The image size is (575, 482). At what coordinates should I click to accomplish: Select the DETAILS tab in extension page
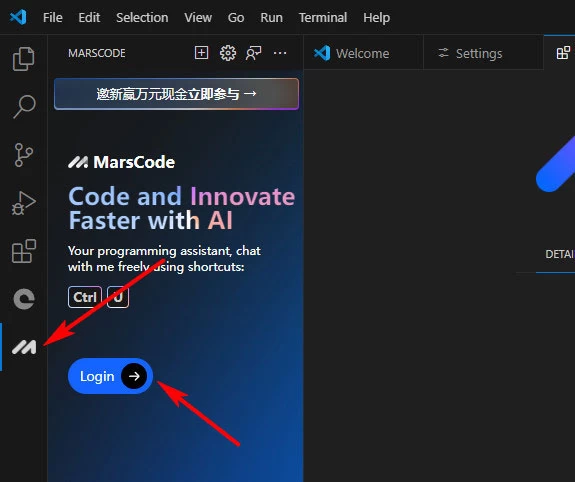(559, 254)
